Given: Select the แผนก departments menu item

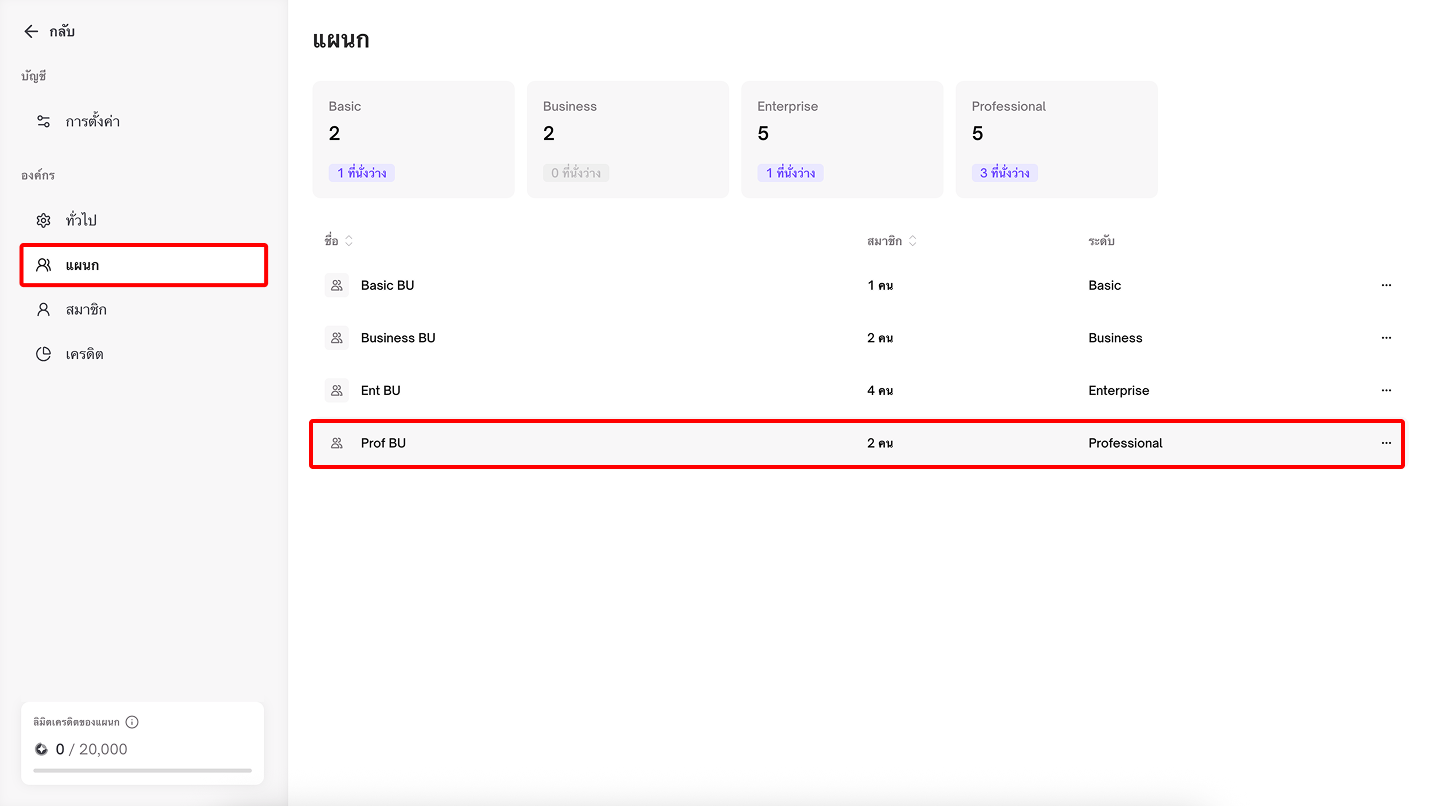Looking at the screenshot, I should pos(82,265).
